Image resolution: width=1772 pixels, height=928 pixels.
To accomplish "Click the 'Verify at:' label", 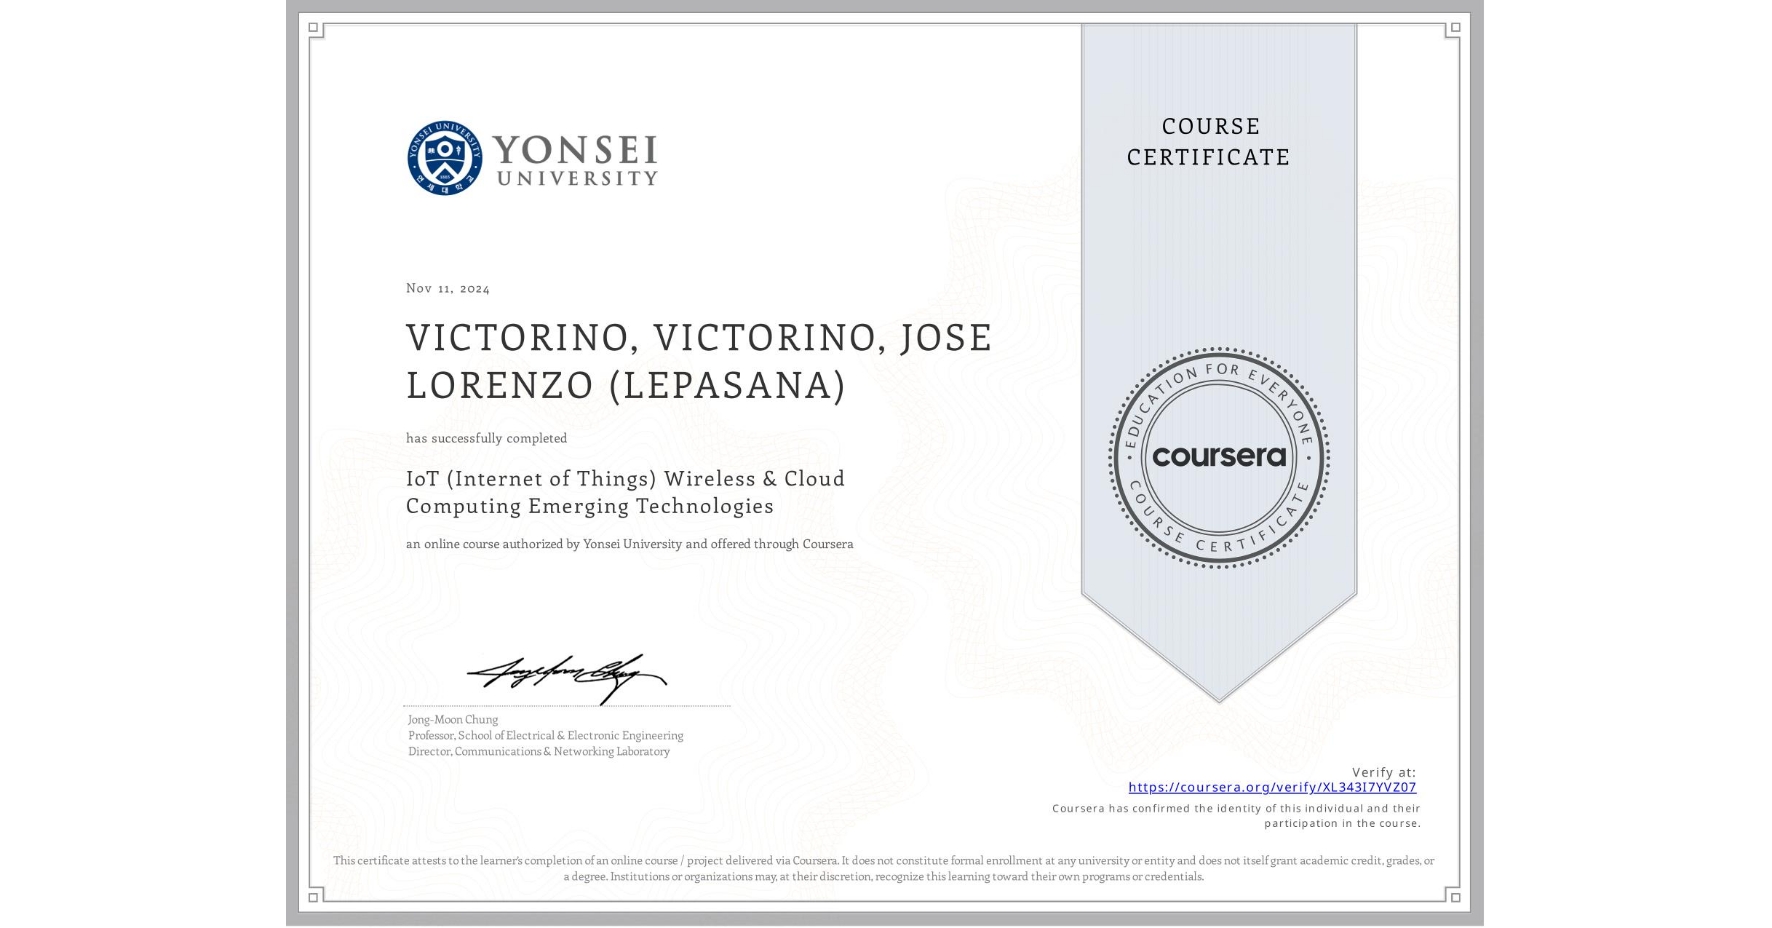I will pyautogui.click(x=1384, y=772).
